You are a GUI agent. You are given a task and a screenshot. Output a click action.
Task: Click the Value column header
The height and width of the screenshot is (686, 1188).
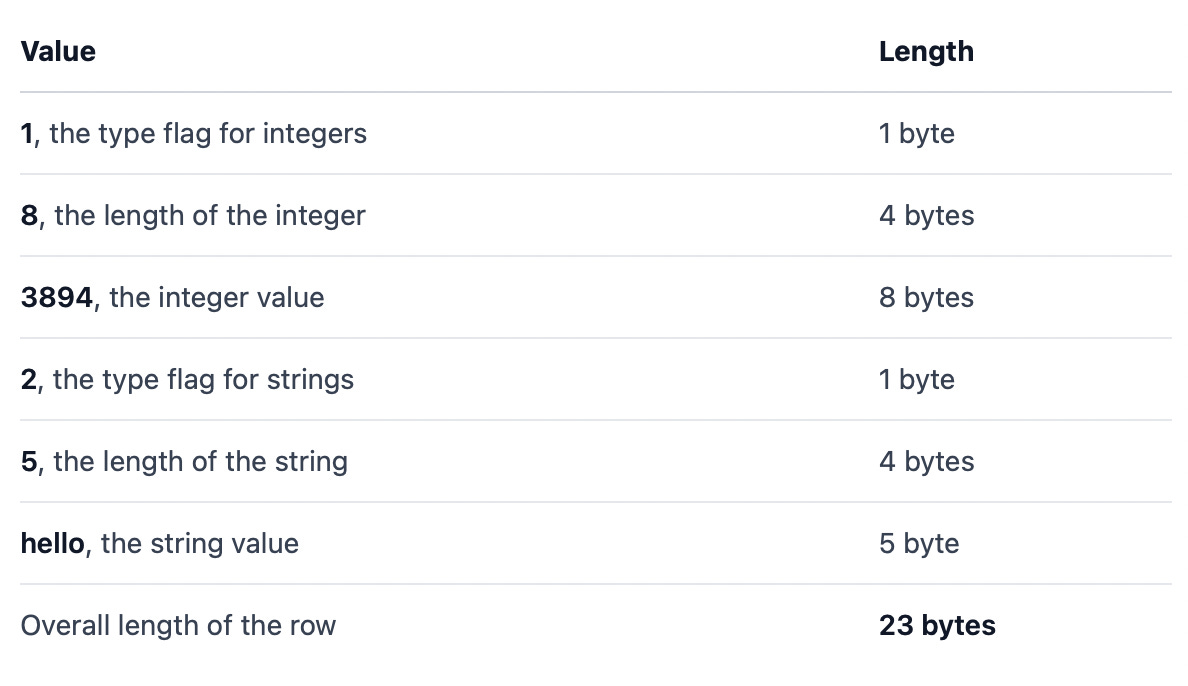[58, 52]
